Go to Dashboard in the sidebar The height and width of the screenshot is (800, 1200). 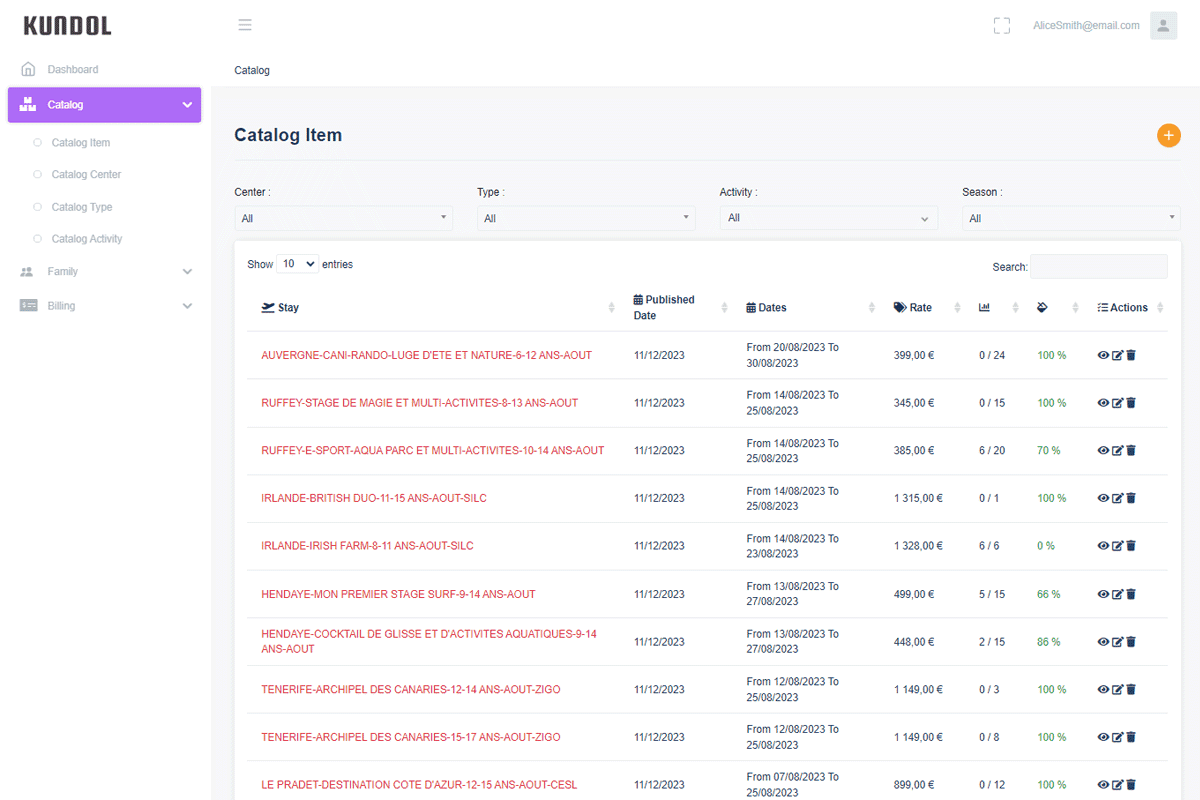point(73,70)
